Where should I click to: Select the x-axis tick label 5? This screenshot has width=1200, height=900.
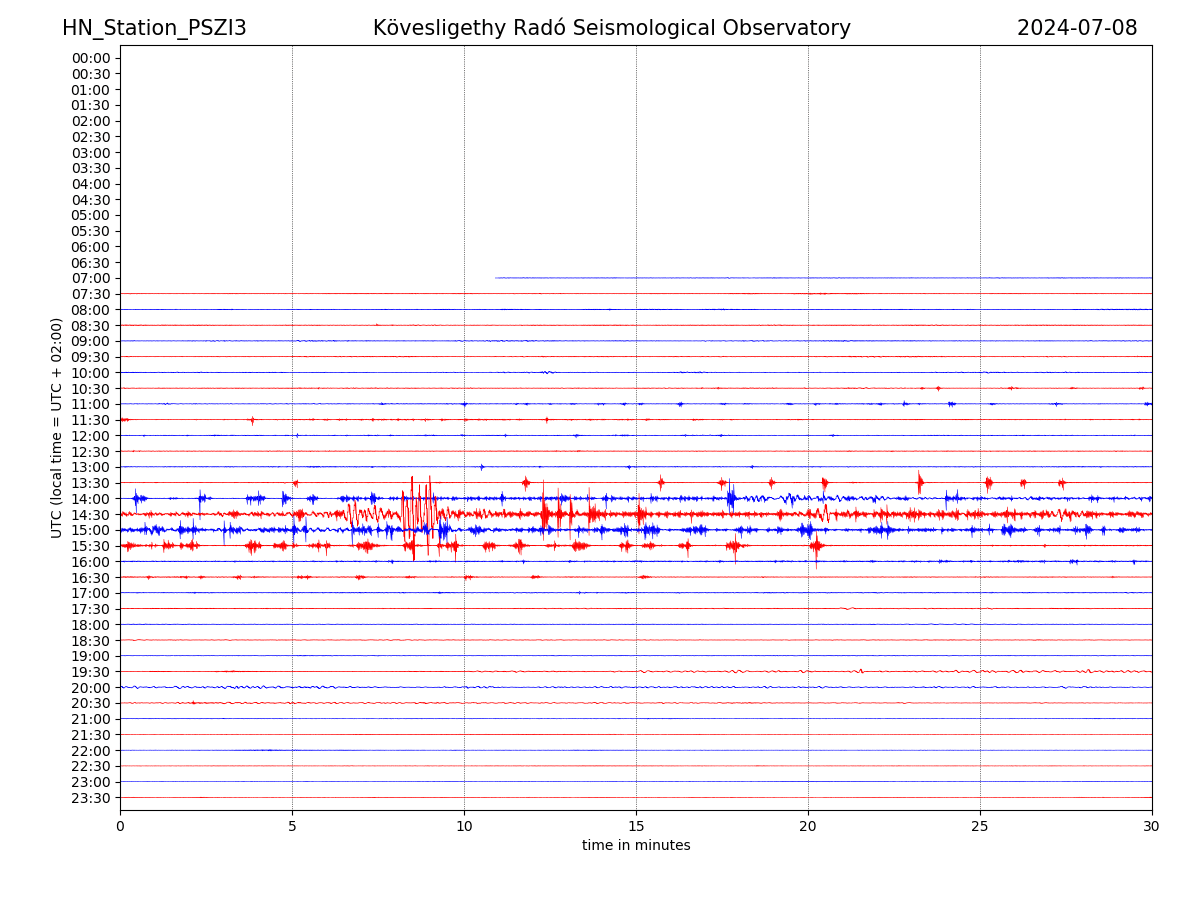pyautogui.click(x=292, y=826)
